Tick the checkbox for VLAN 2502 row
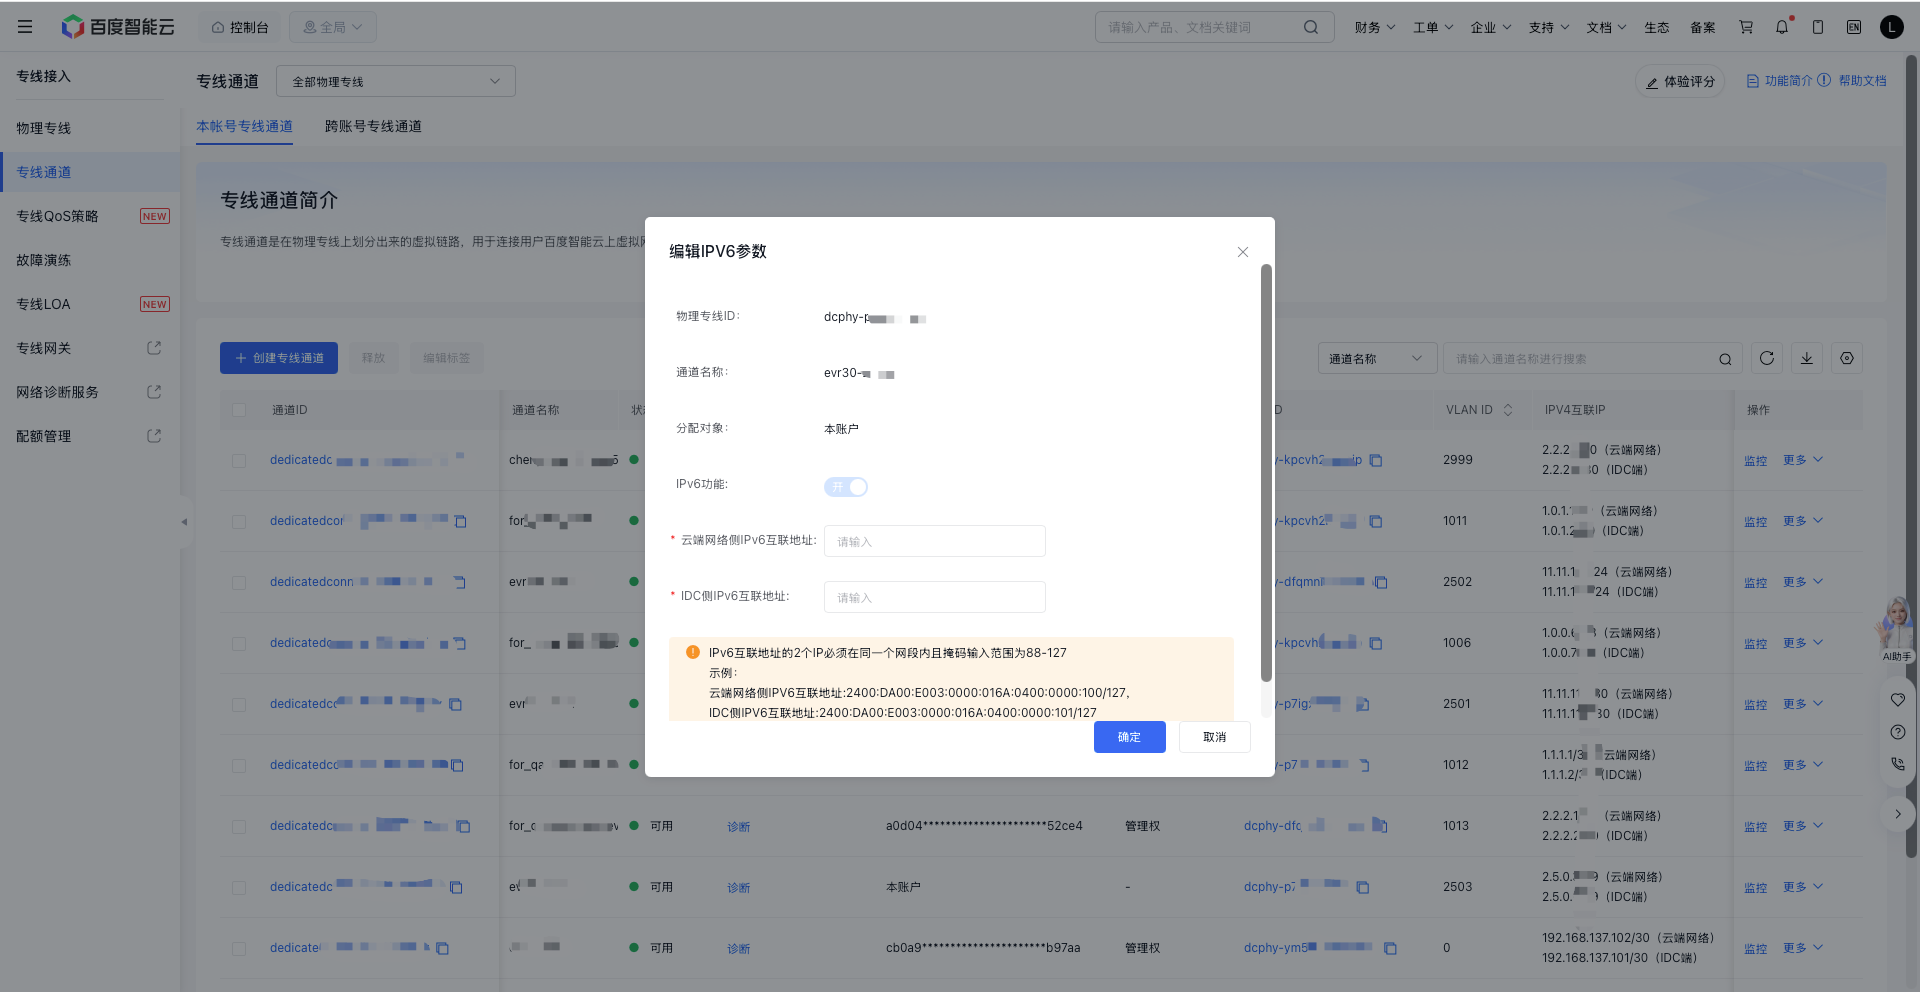The width and height of the screenshot is (1920, 992). [239, 583]
